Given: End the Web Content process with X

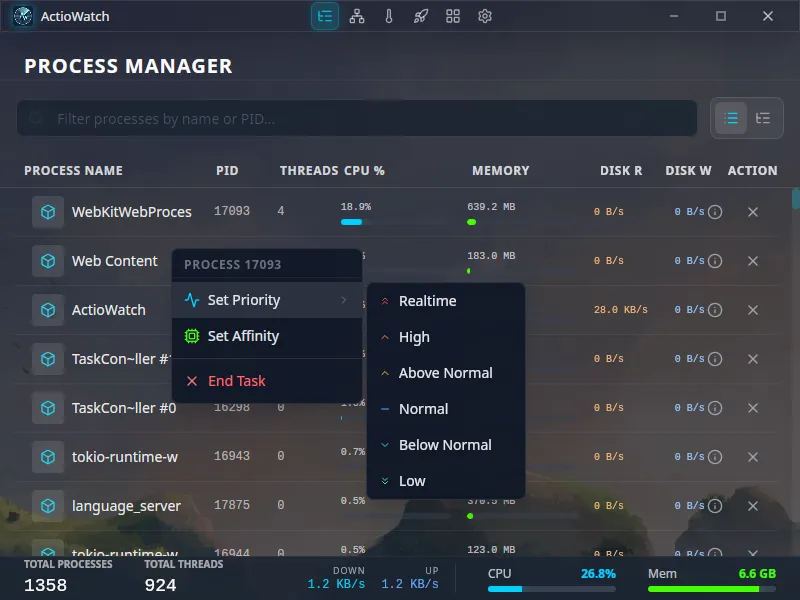Looking at the screenshot, I should 753,261.
